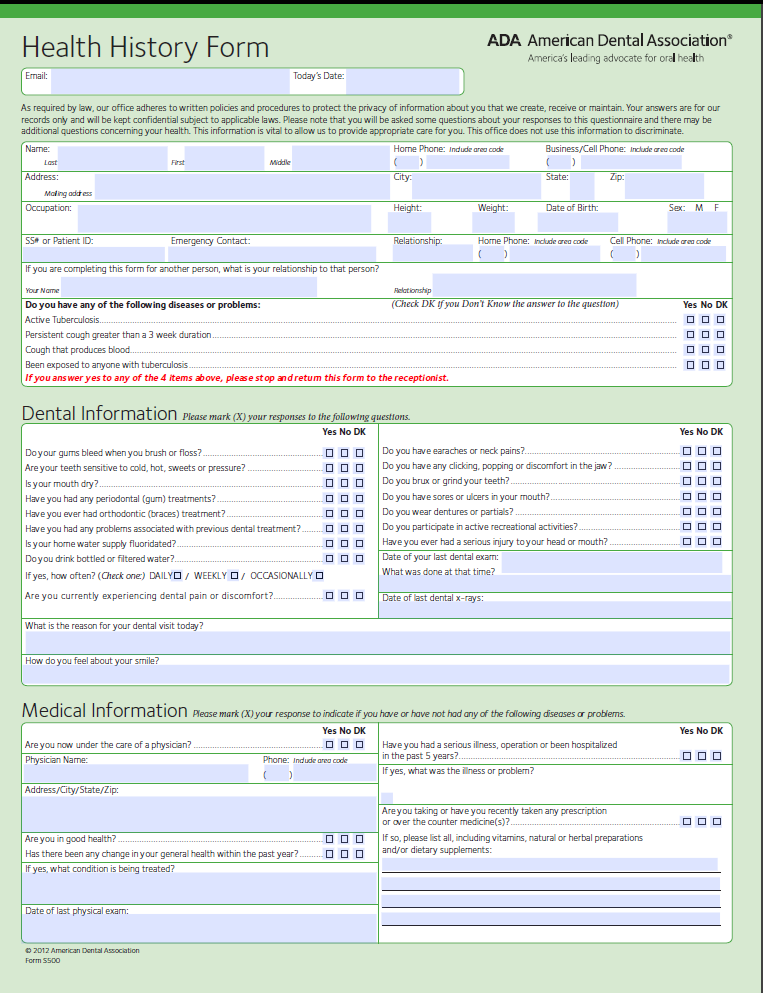Check Yes for Cough that produces blood
763x993 pixels.
690,350
